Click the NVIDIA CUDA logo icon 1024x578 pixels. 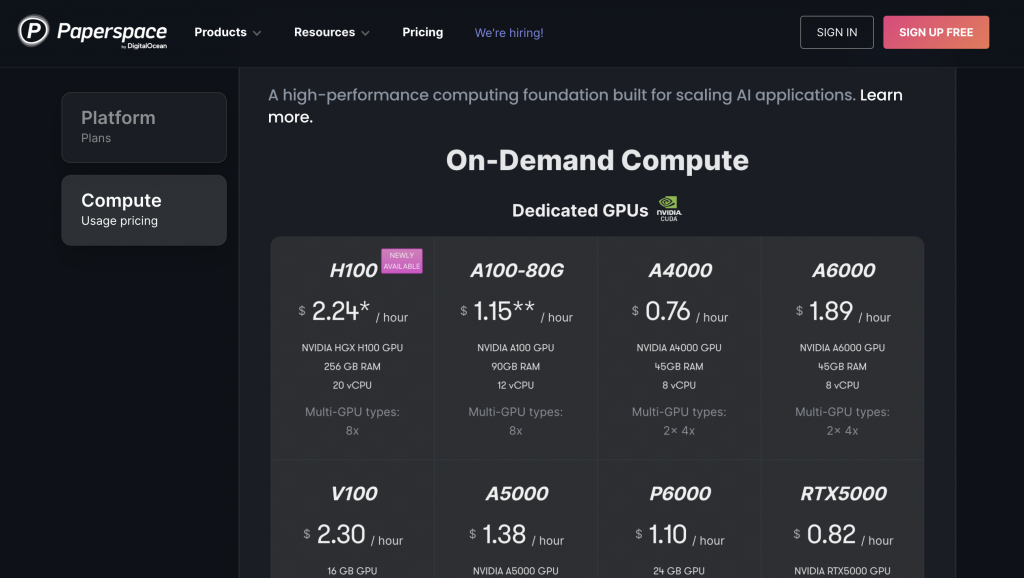click(x=669, y=209)
